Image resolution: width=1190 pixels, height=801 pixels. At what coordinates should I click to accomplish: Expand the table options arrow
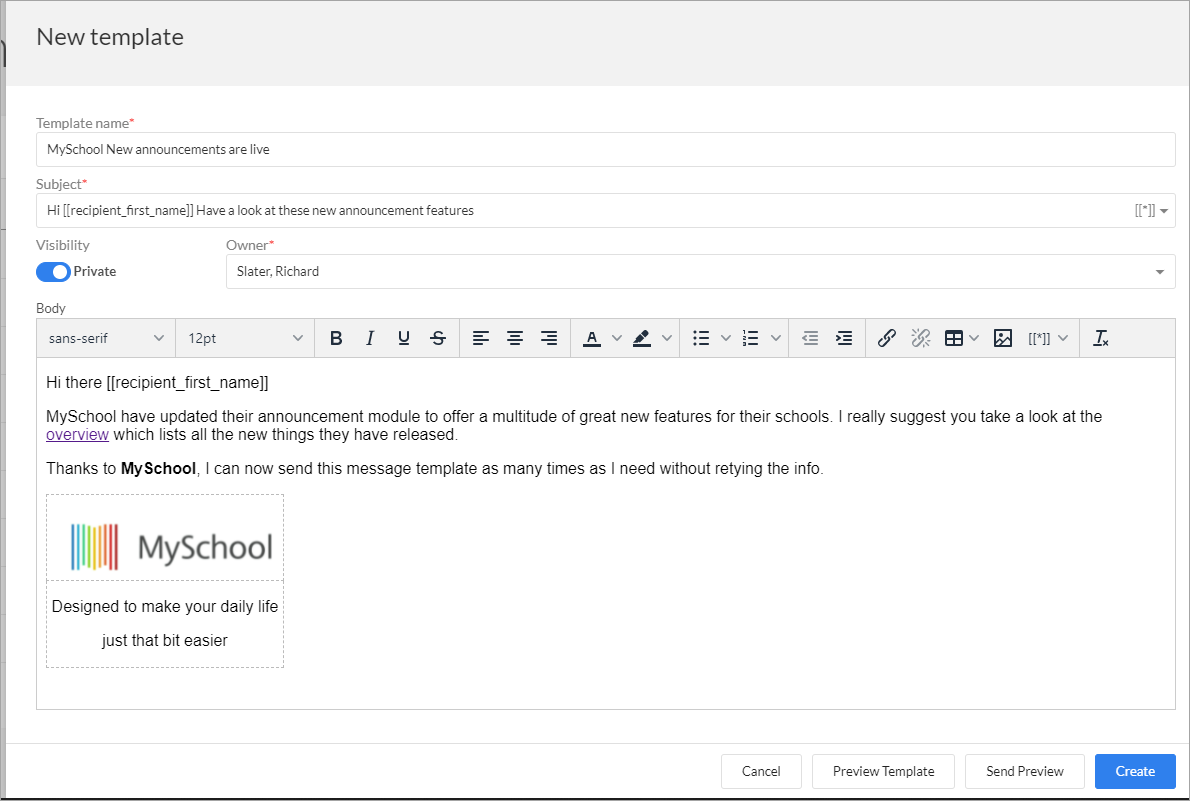(x=974, y=339)
